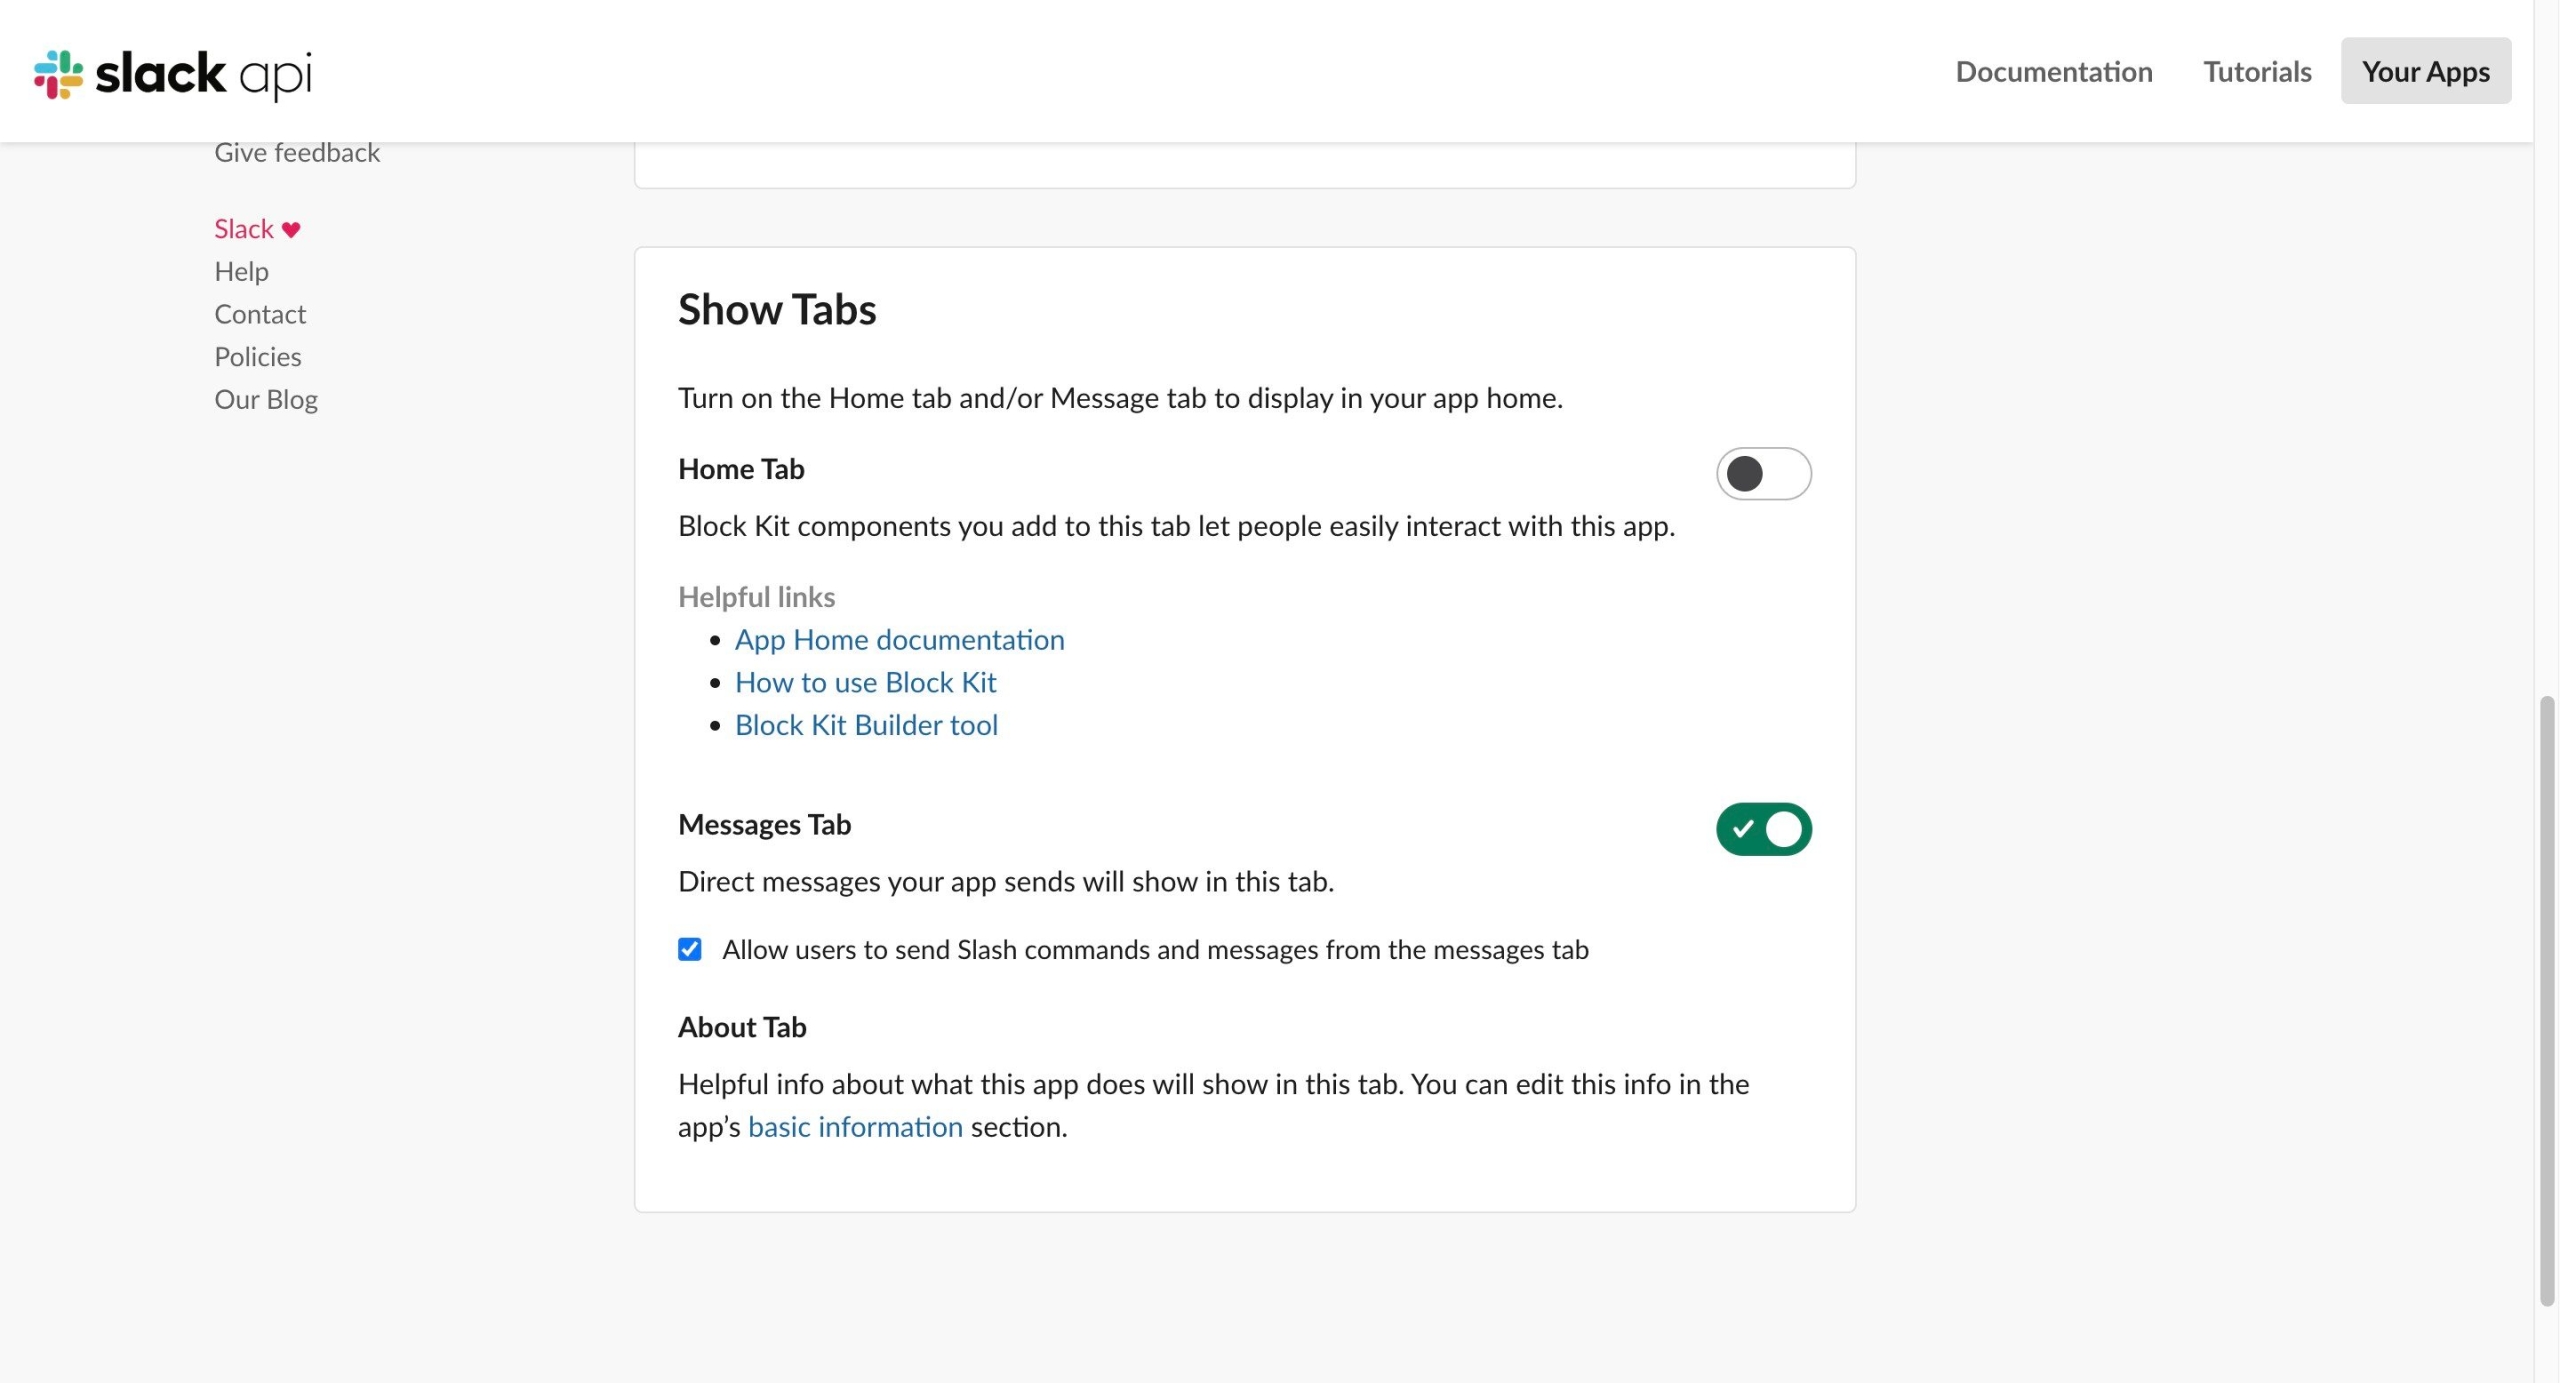The image size is (2560, 1383).
Task: Click the Your Apps button
Action: [2425, 71]
